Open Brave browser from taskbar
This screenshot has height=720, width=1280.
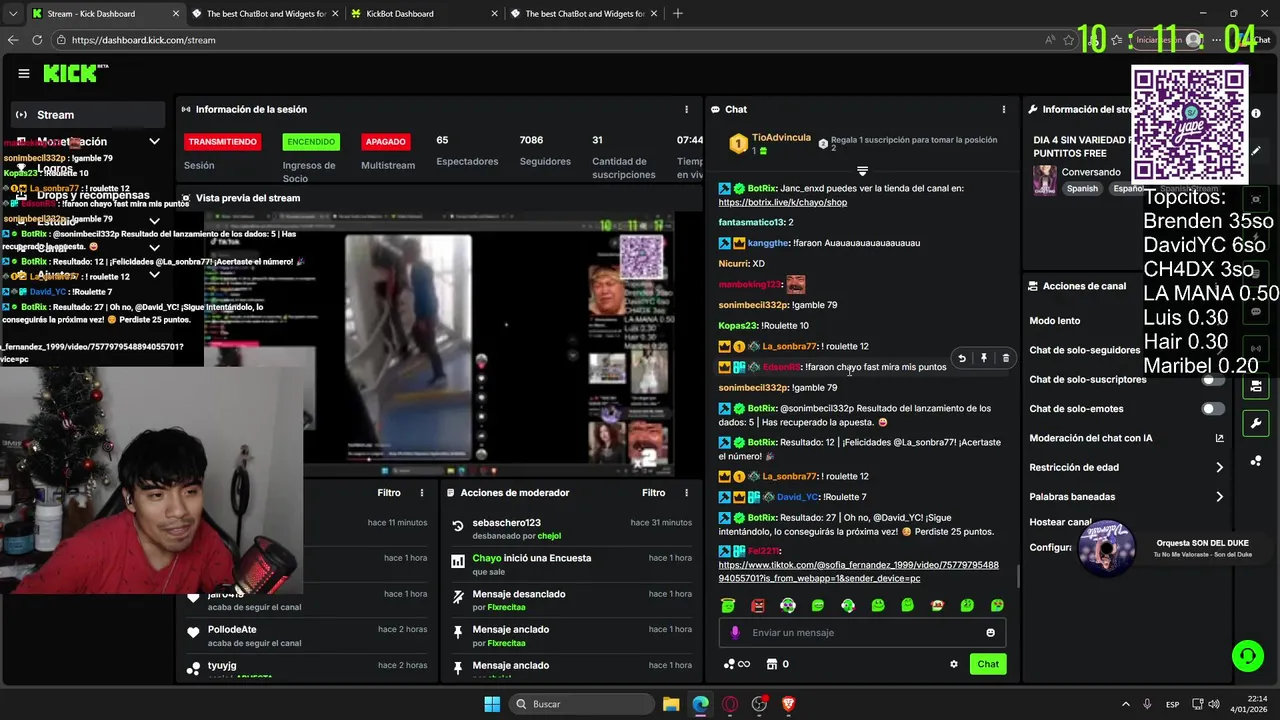tap(789, 704)
